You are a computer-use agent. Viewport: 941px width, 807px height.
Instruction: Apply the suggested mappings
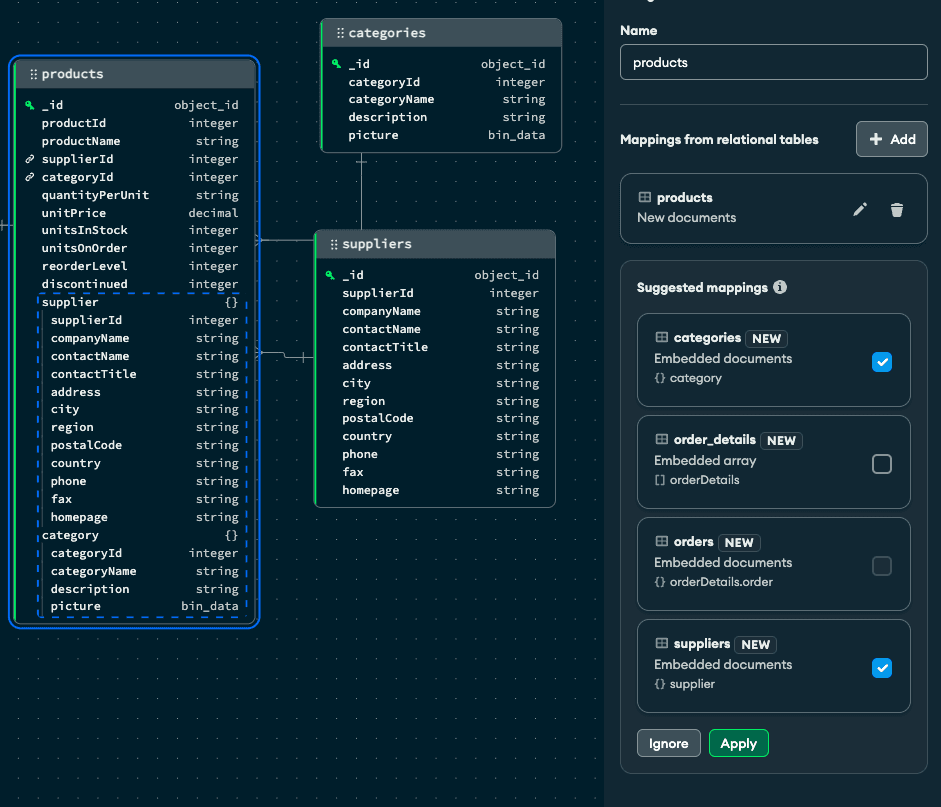[738, 743]
